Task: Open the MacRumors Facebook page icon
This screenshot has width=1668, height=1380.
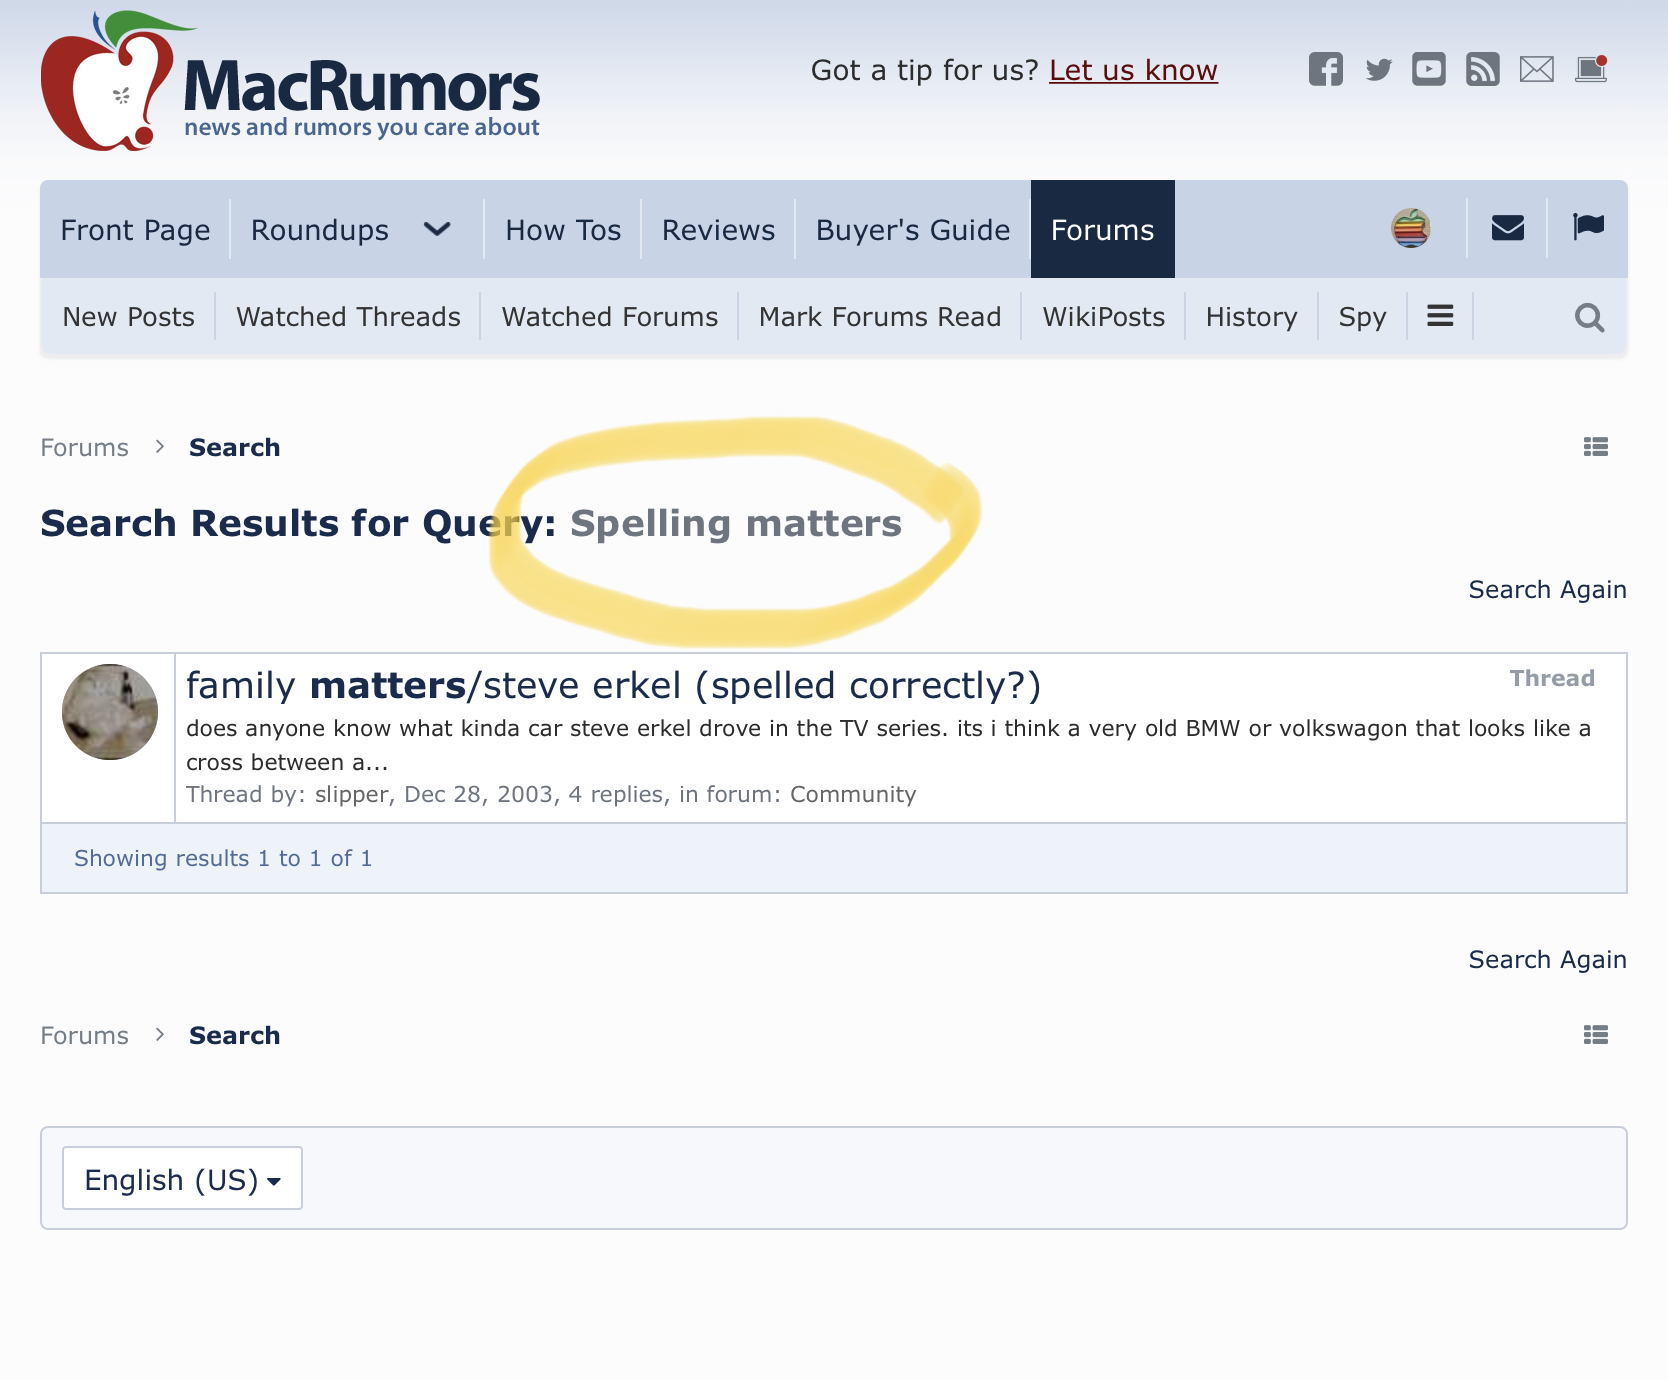Action: [1326, 69]
